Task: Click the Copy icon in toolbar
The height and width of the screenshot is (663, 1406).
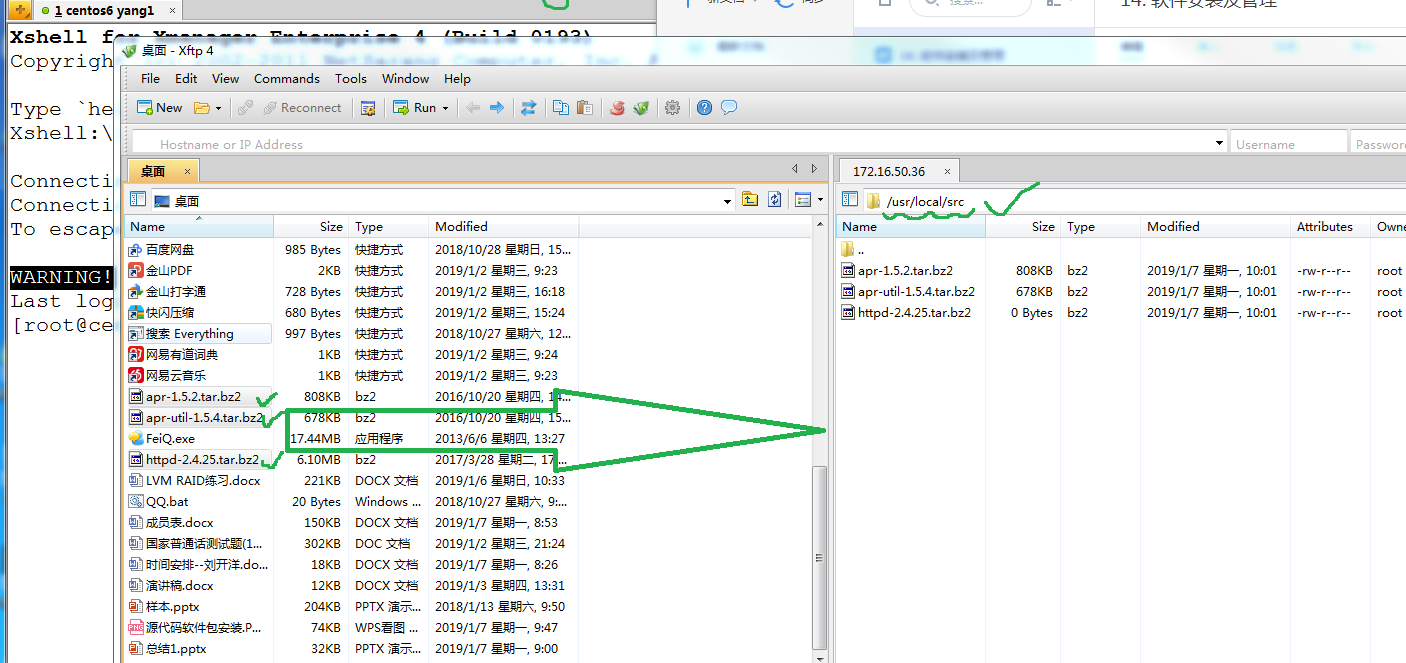Action: (561, 108)
